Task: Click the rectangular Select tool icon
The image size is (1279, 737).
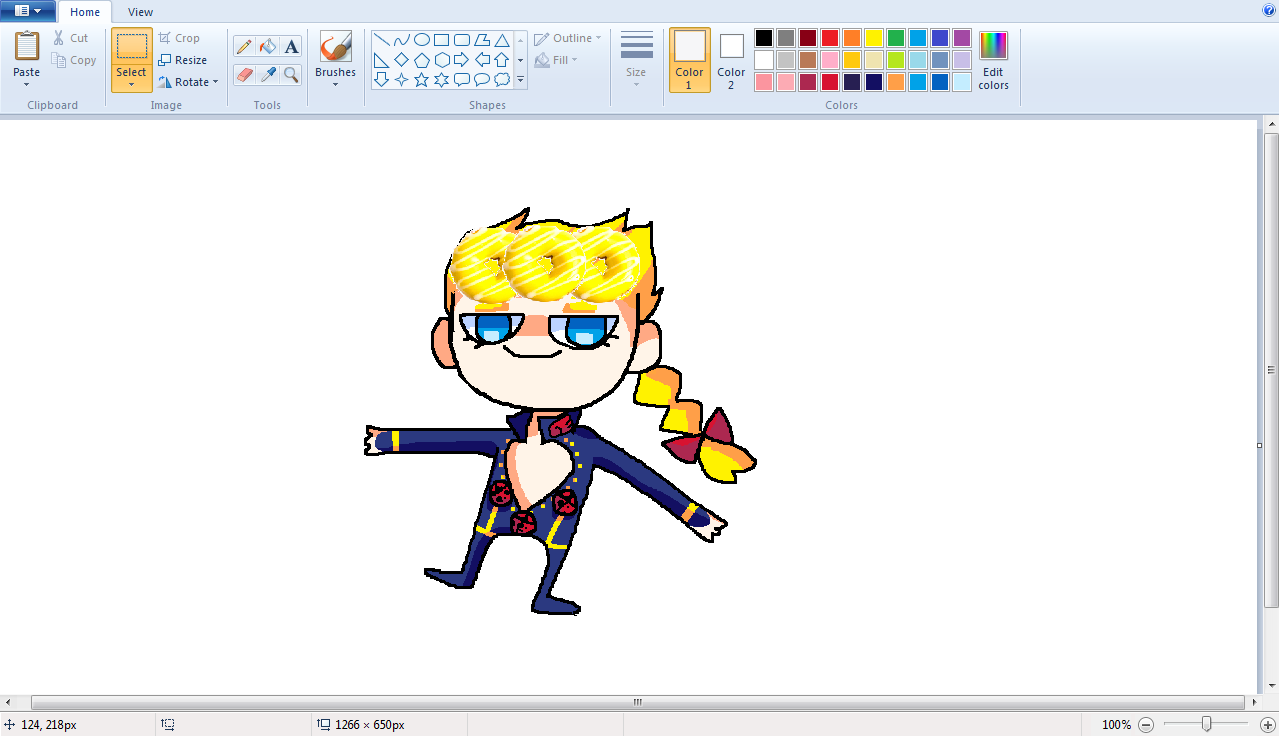Action: coord(131,47)
